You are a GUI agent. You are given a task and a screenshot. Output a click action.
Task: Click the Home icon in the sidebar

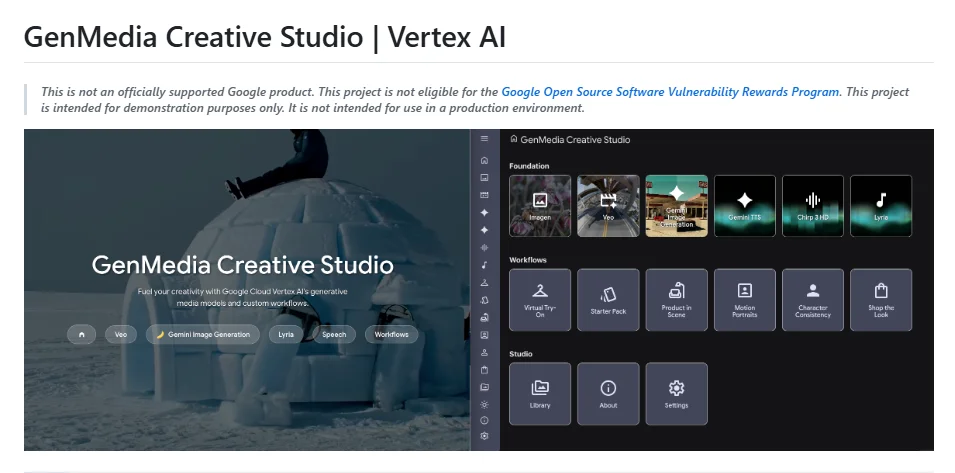484,161
